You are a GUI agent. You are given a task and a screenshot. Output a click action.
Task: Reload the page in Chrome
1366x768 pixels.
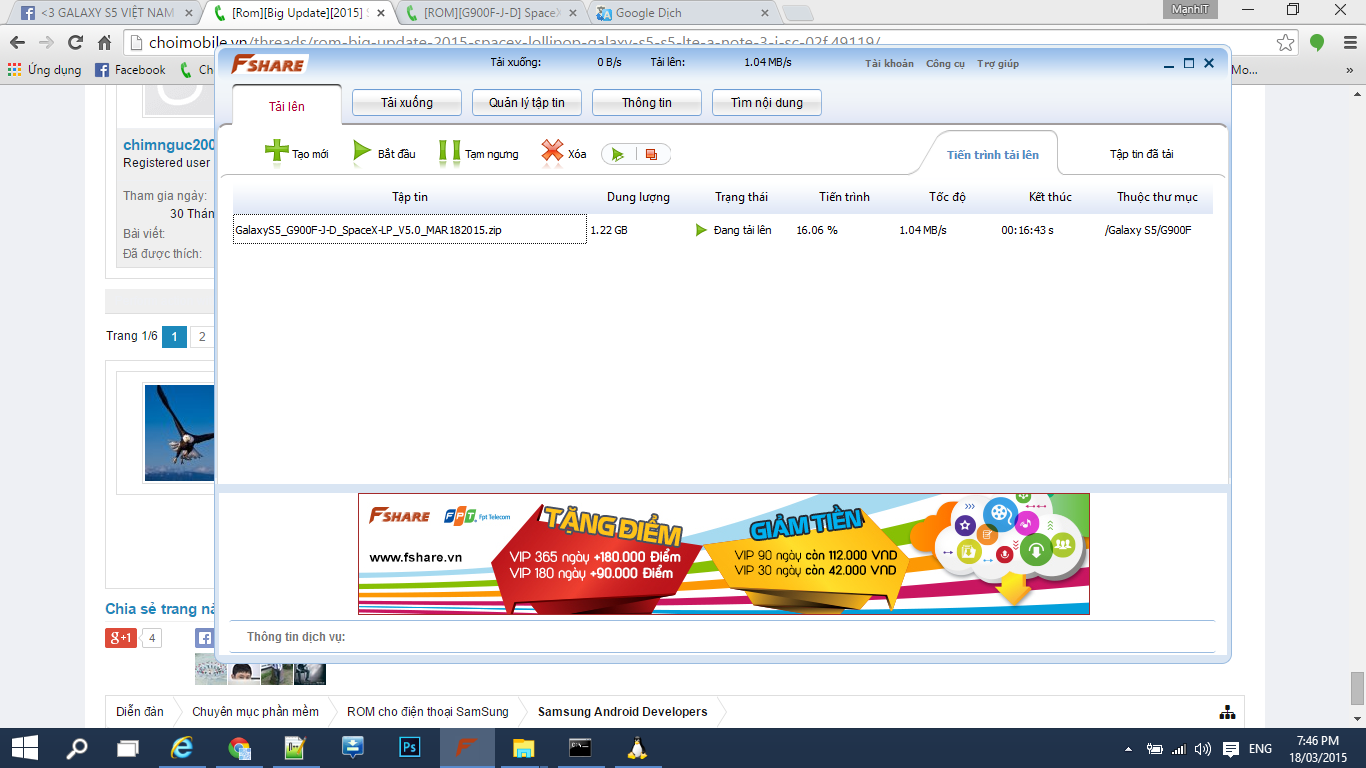75,43
